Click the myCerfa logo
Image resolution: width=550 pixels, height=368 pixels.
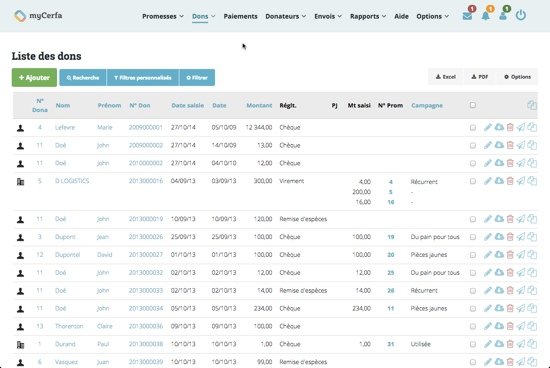tap(38, 16)
